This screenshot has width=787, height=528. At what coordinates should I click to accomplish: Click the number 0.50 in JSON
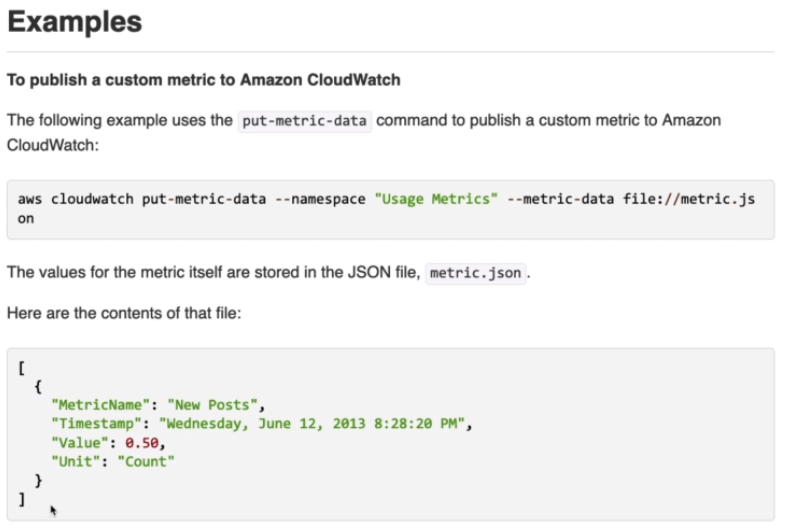tap(142, 443)
